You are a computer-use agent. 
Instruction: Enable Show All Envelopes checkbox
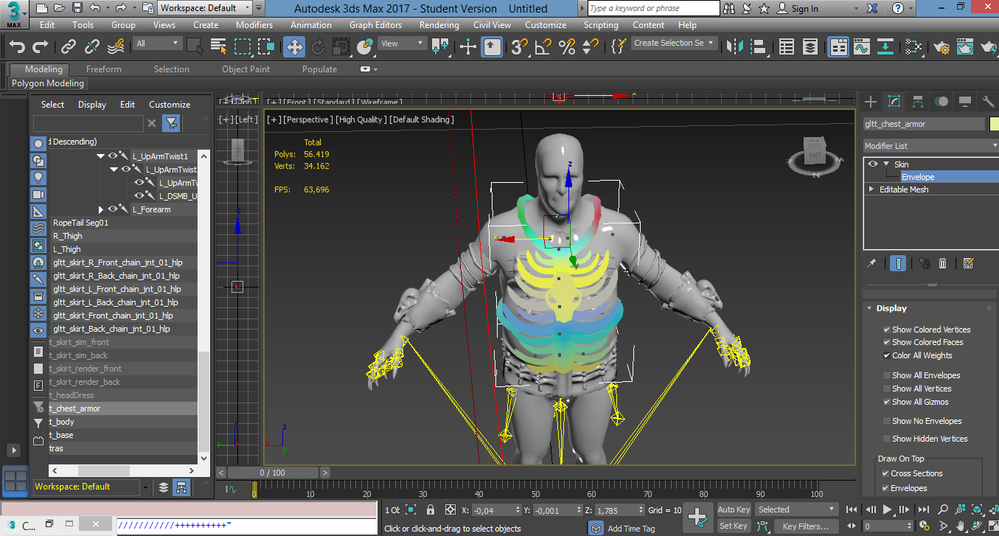pos(886,375)
